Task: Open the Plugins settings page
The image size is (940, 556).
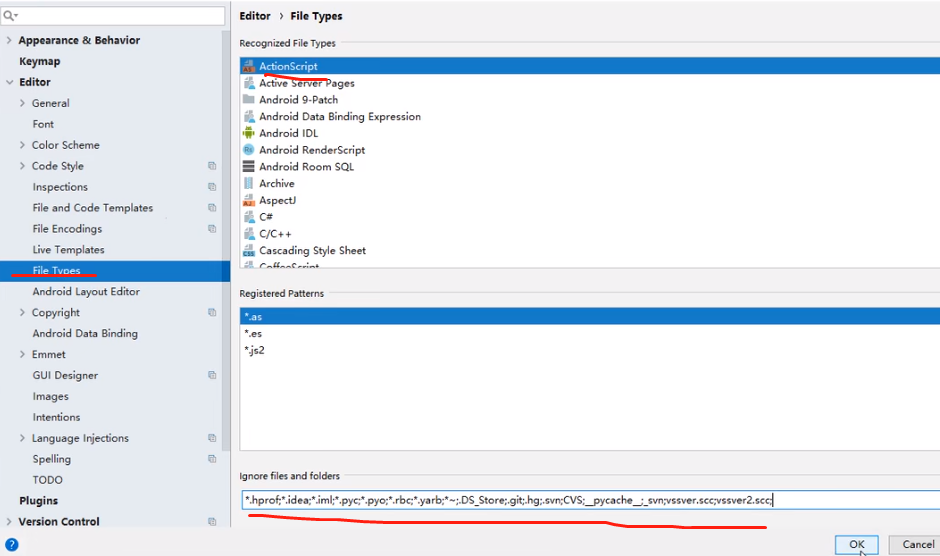Action: click(x=38, y=501)
